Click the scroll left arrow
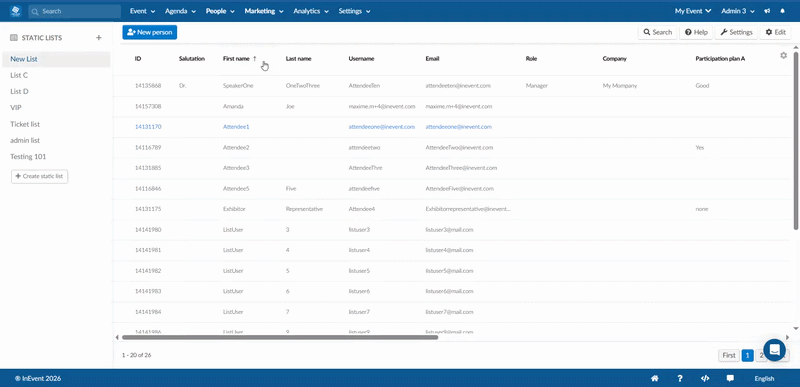This screenshot has height=387, width=800. tap(117, 337)
